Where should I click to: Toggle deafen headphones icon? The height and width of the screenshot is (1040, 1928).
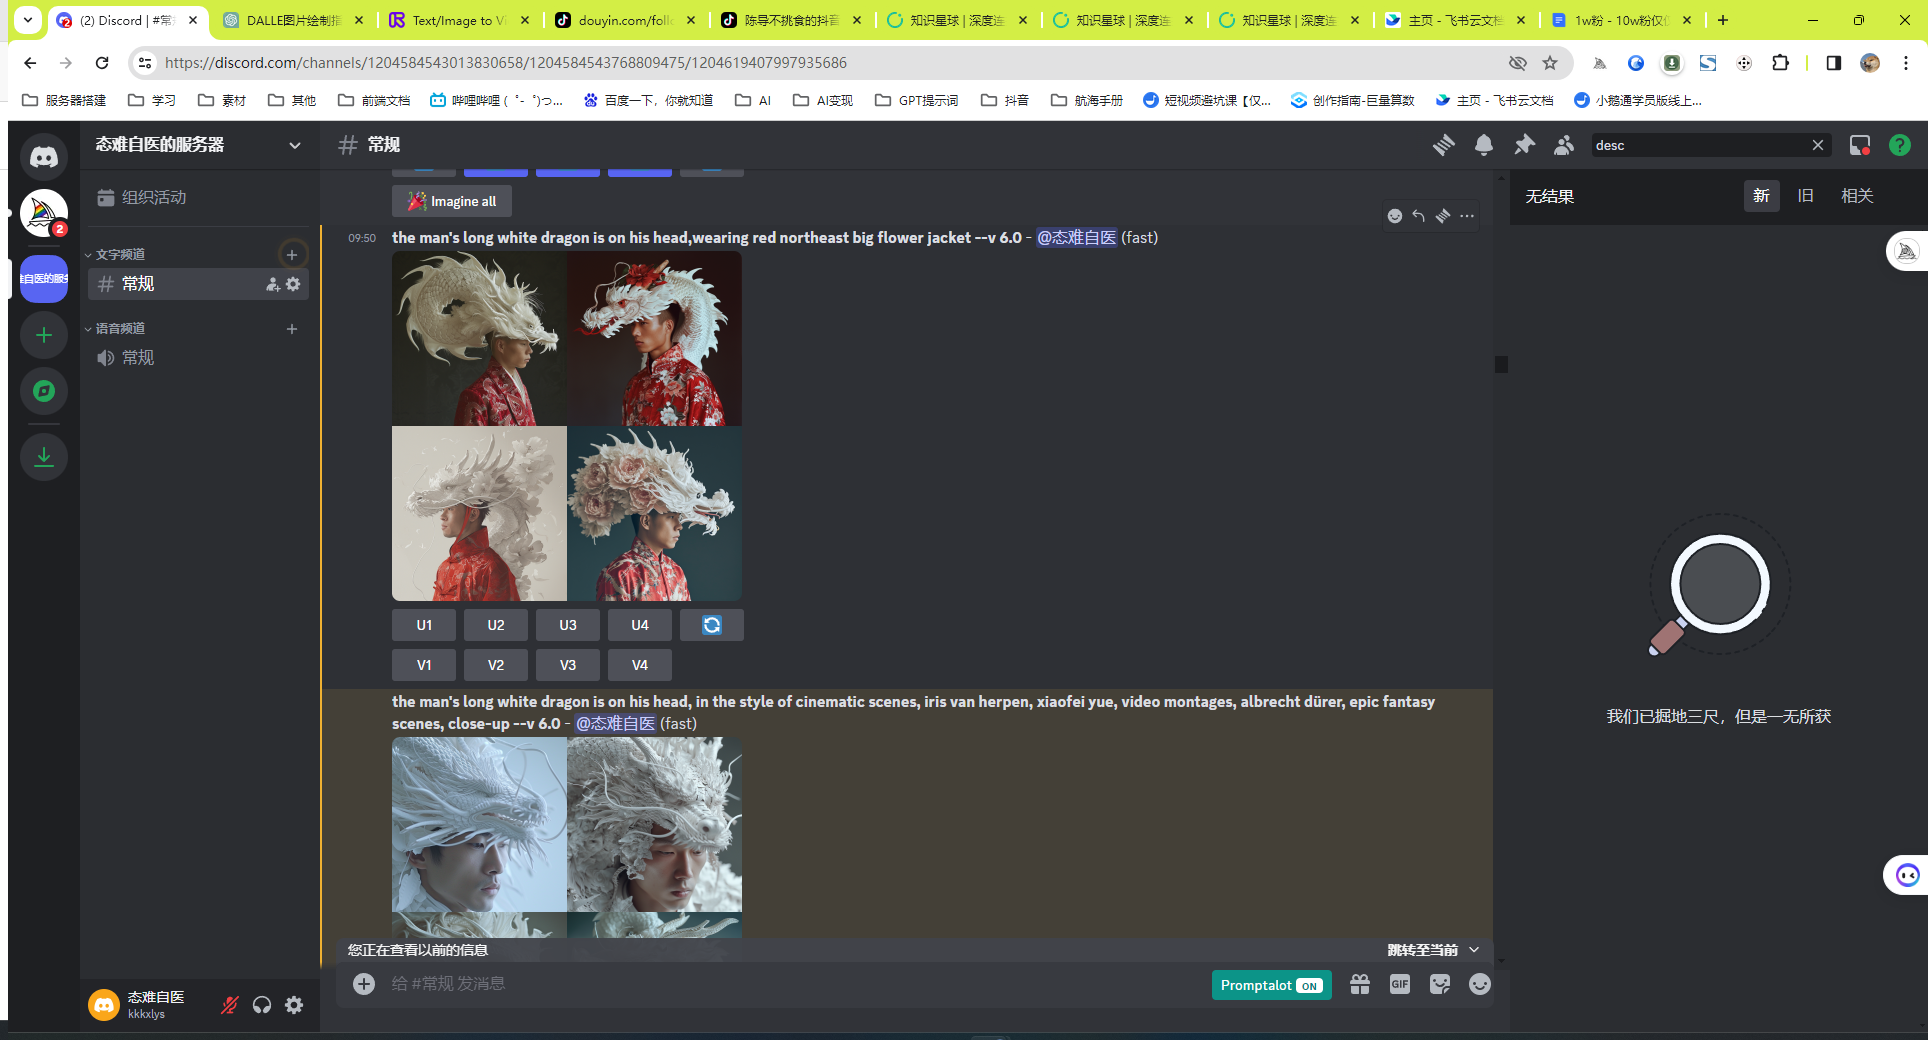coord(262,1005)
